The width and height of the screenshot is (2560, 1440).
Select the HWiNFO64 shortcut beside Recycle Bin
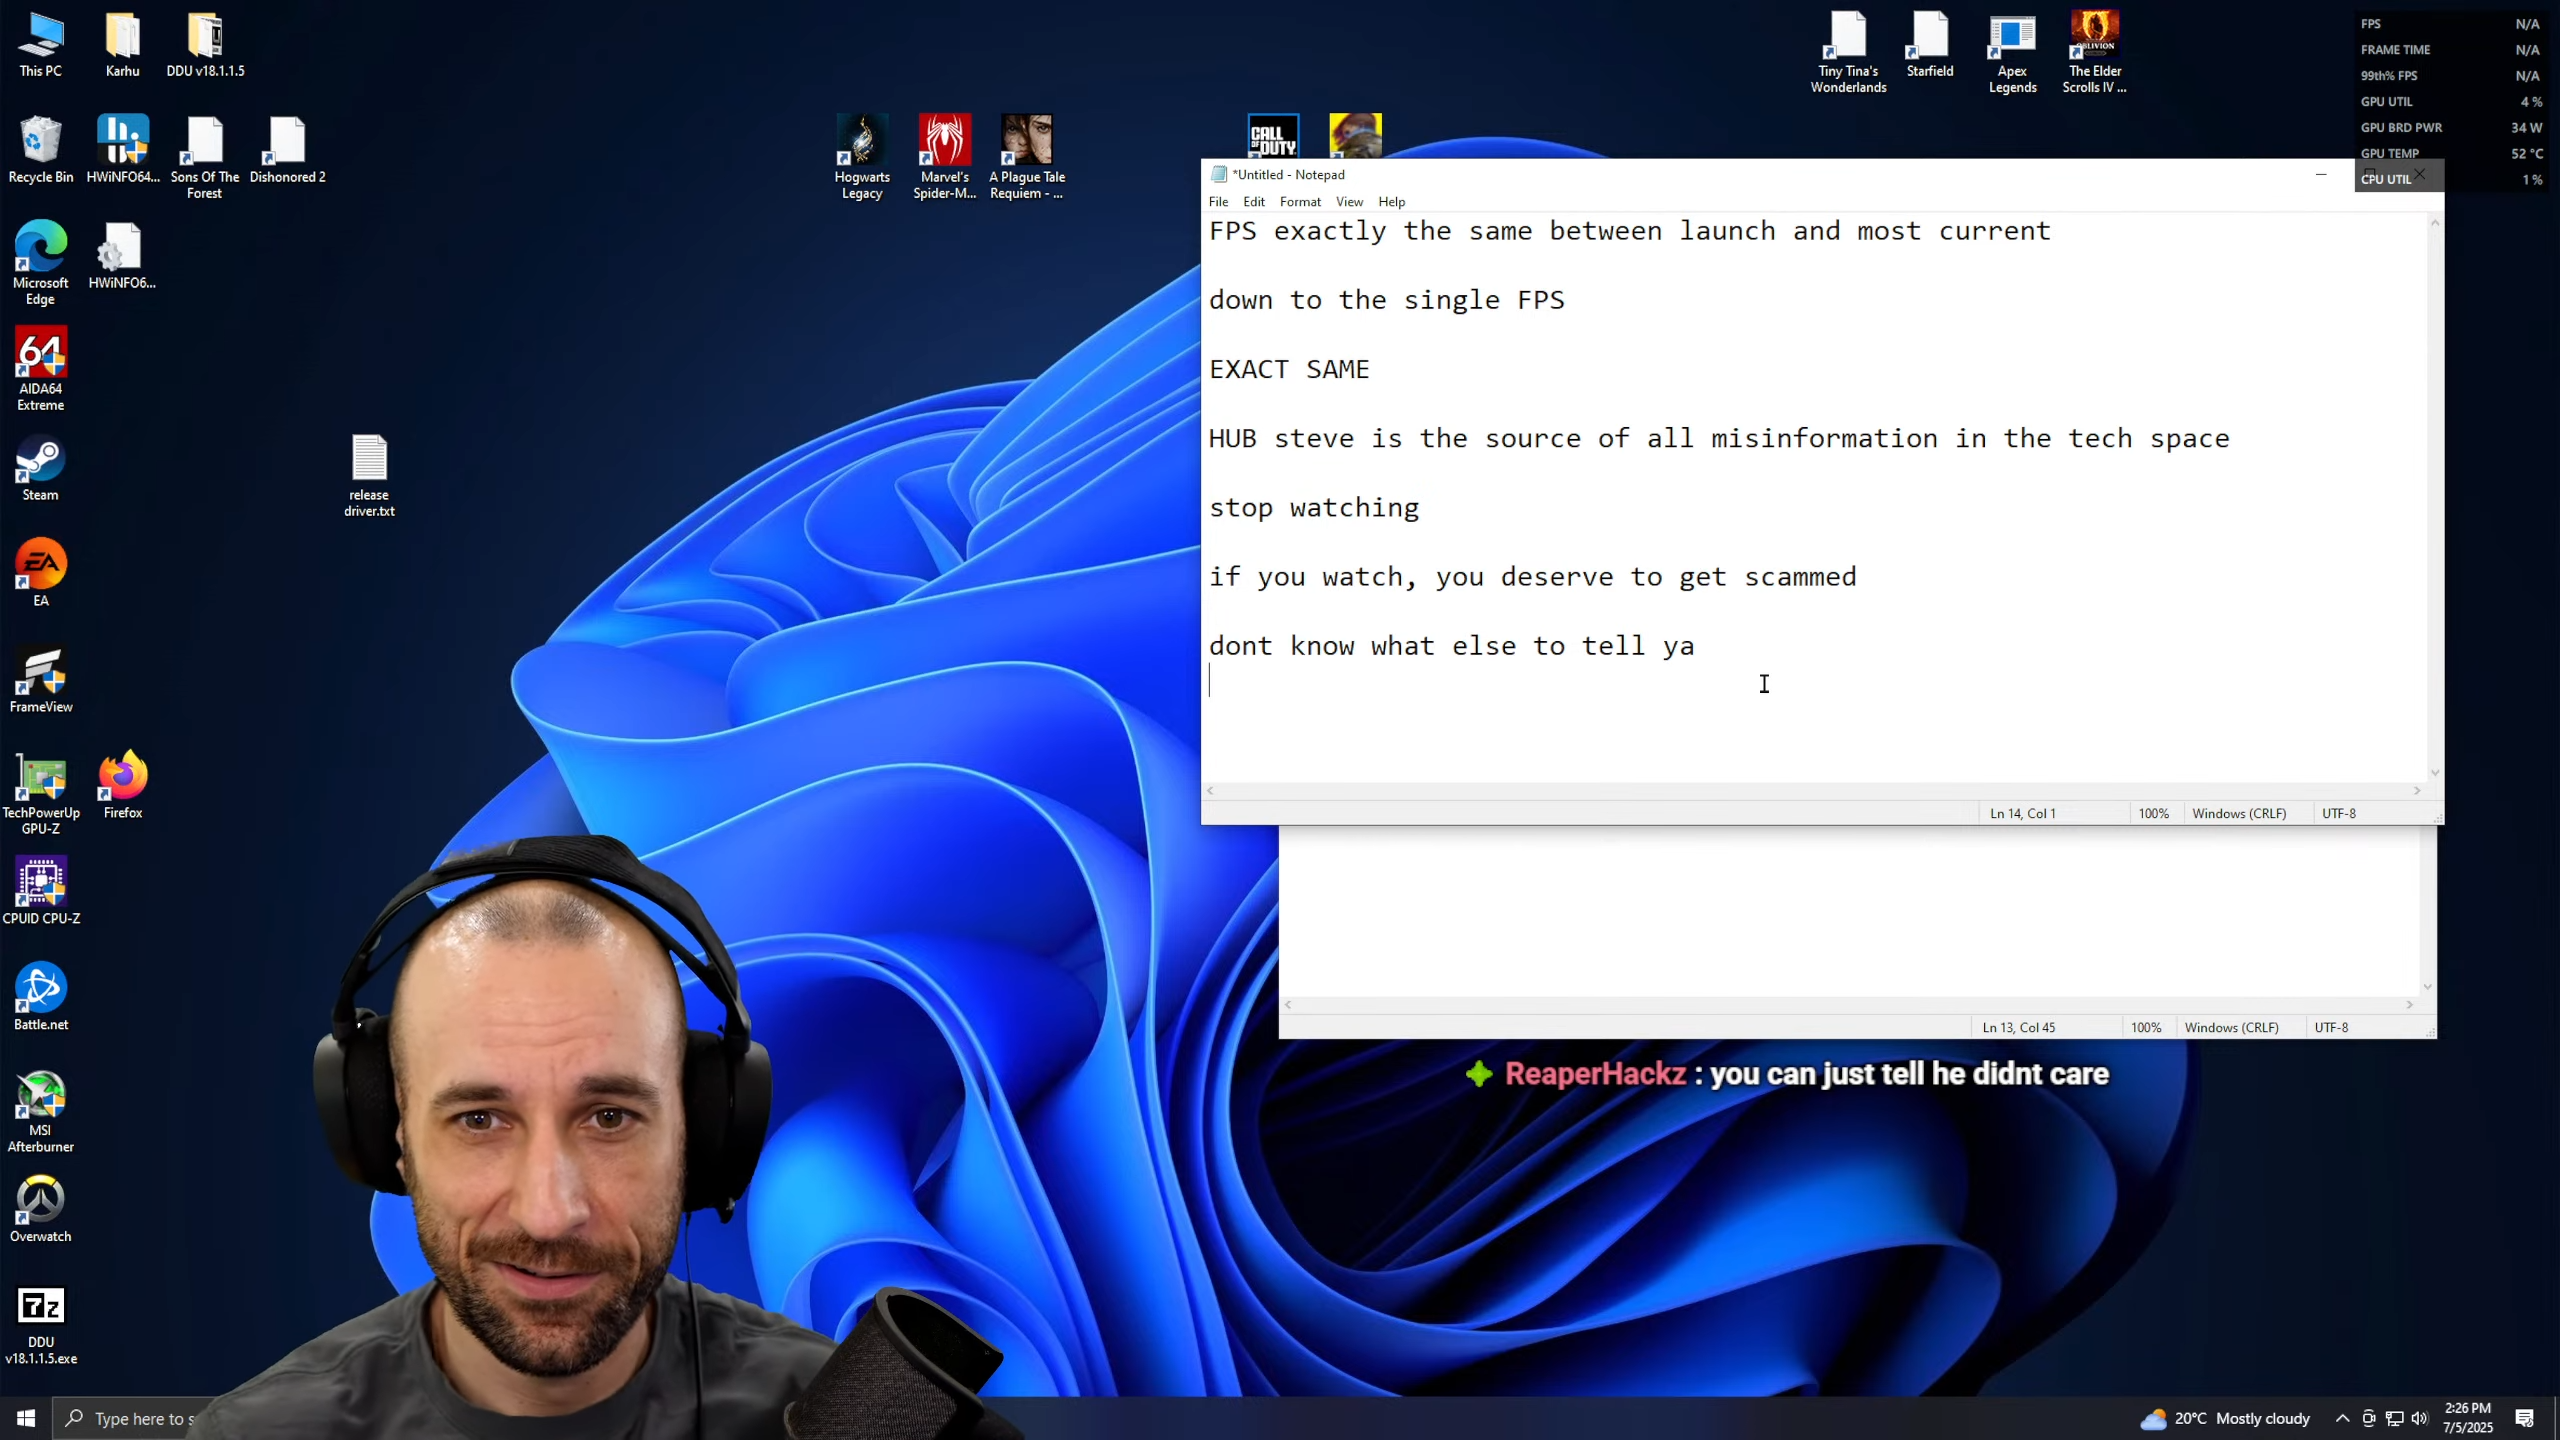tap(123, 150)
